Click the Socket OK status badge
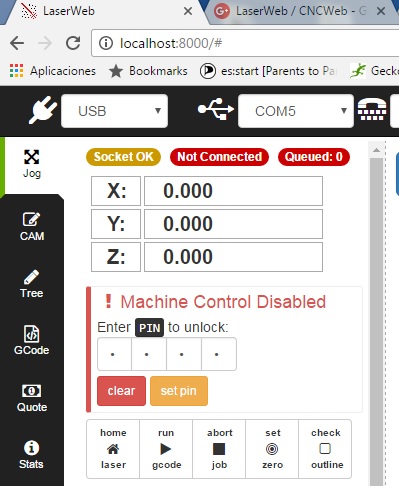The height and width of the screenshot is (486, 399). coord(123,157)
